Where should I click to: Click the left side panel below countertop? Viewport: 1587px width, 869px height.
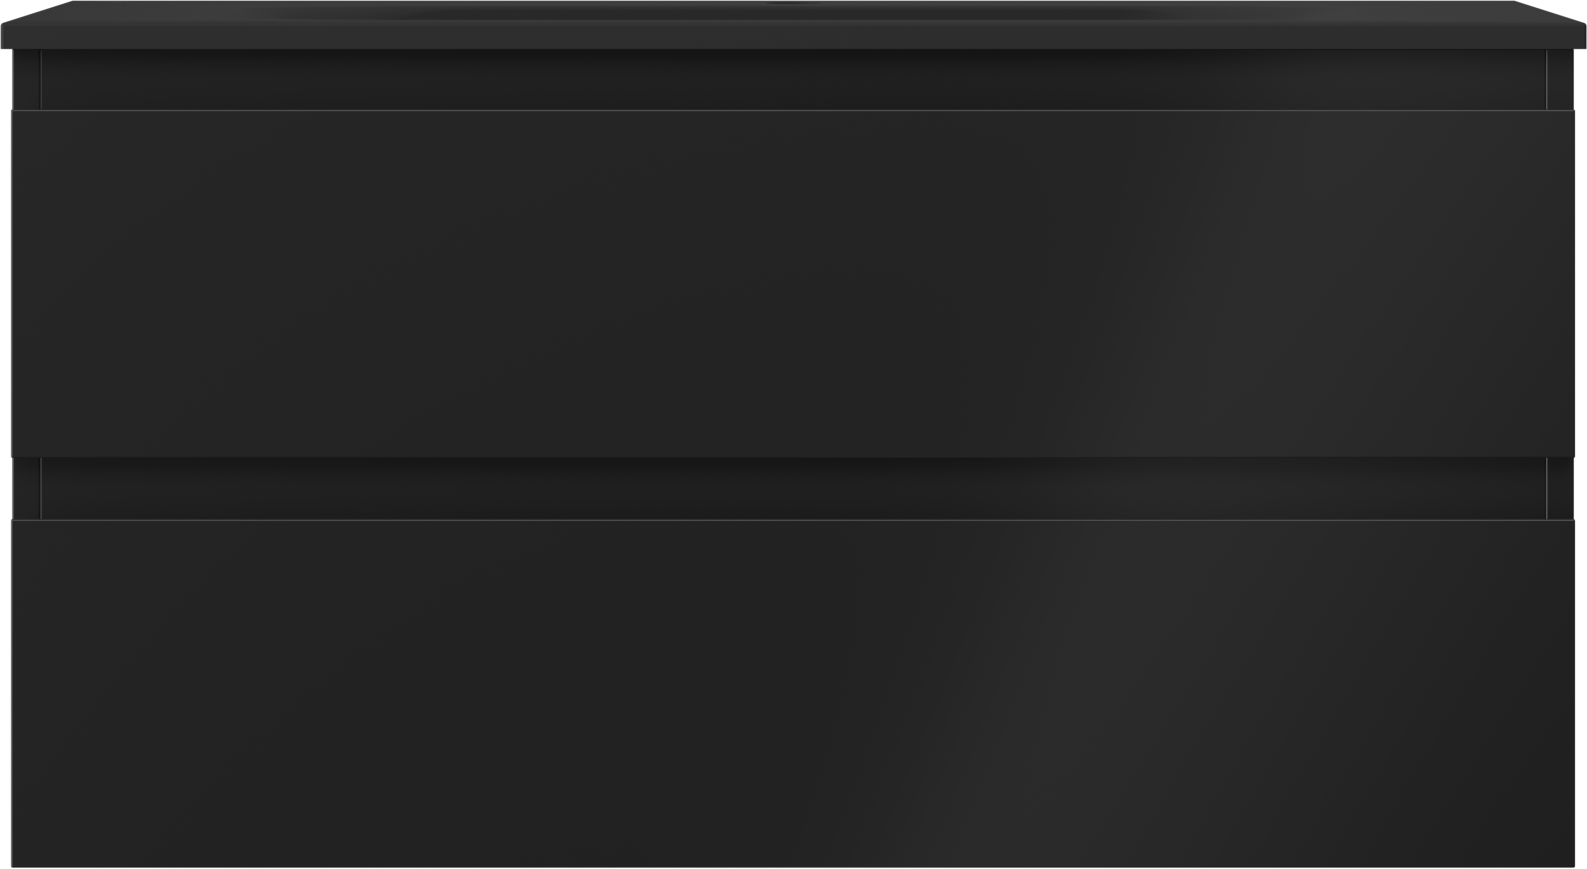click(26, 80)
